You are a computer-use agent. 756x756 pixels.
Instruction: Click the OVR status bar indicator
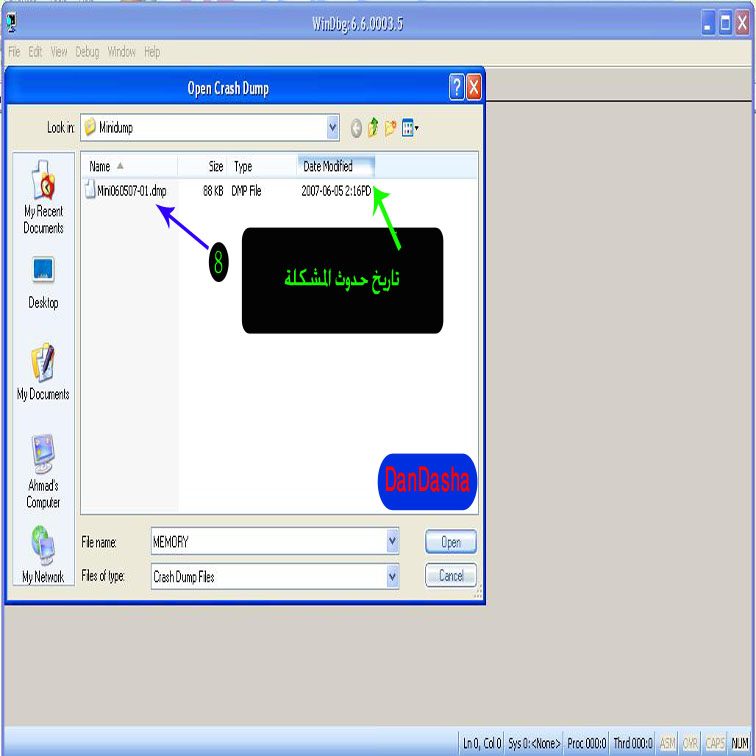pyautogui.click(x=690, y=743)
